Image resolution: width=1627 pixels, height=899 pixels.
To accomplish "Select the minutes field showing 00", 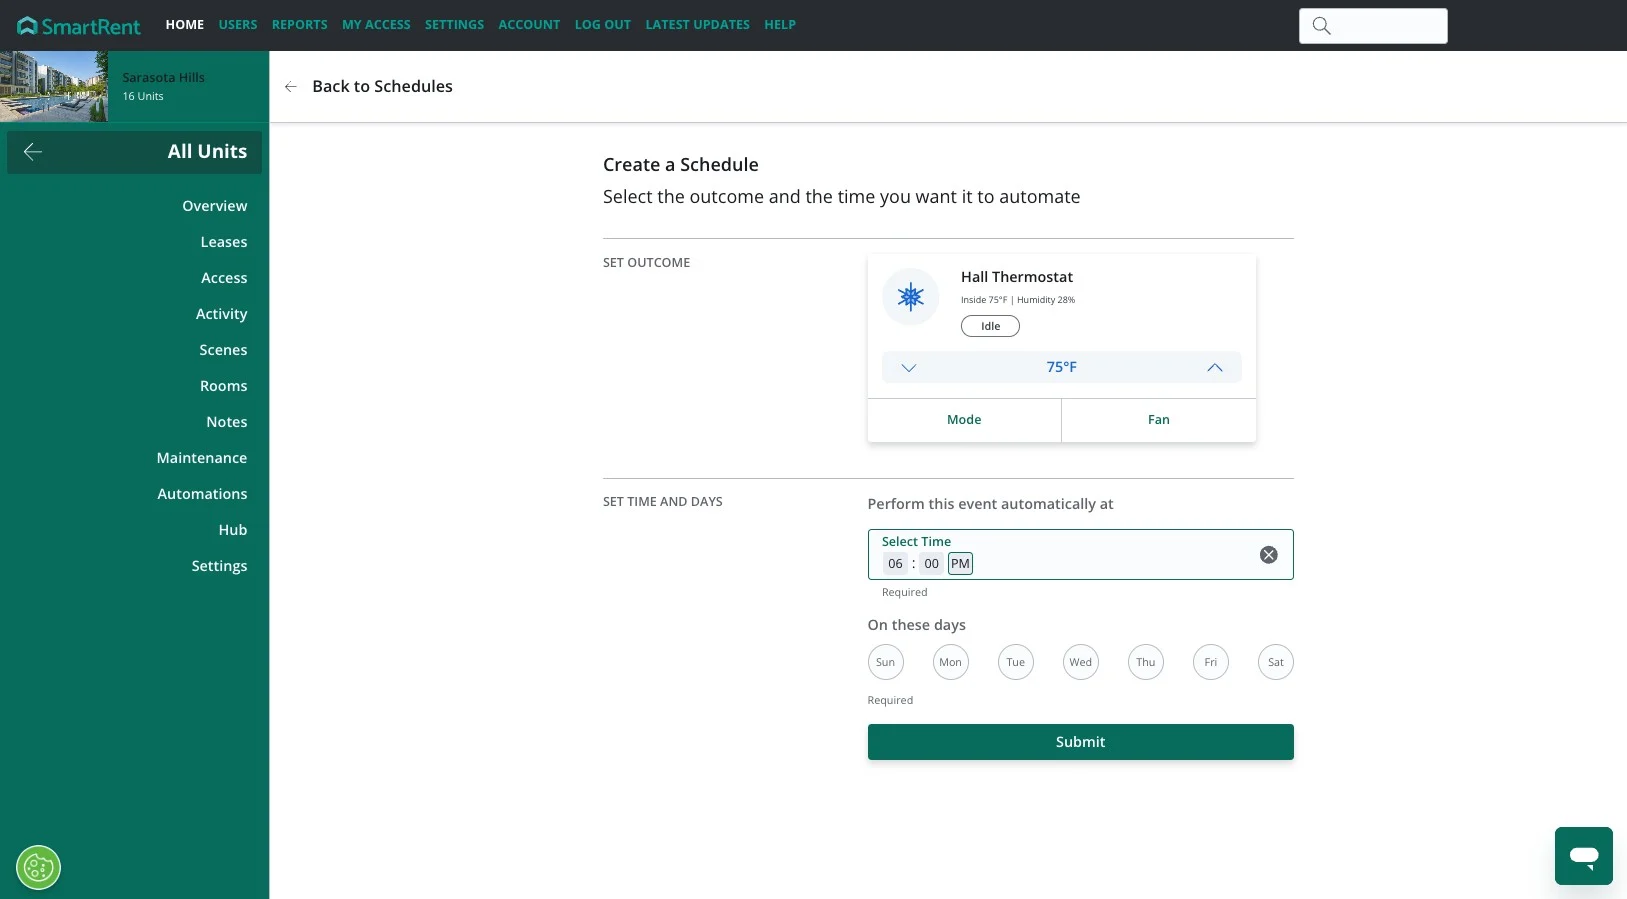I will click(x=931, y=564).
